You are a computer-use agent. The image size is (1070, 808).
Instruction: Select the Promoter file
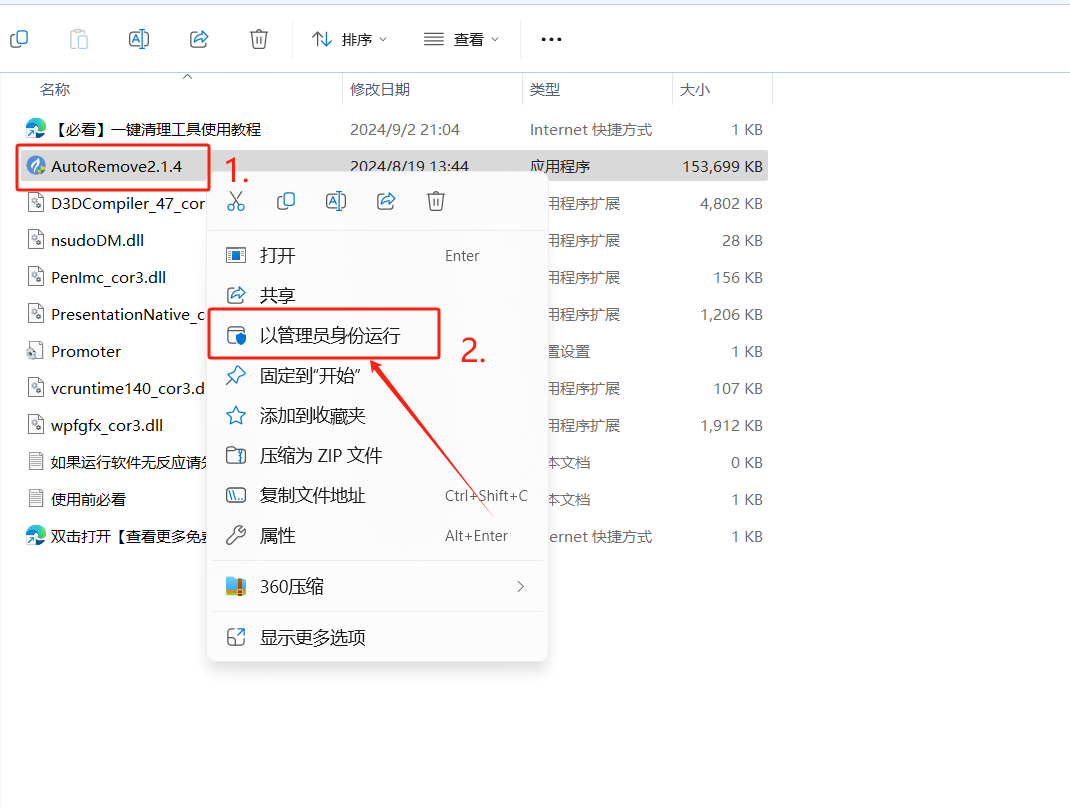[x=86, y=351]
